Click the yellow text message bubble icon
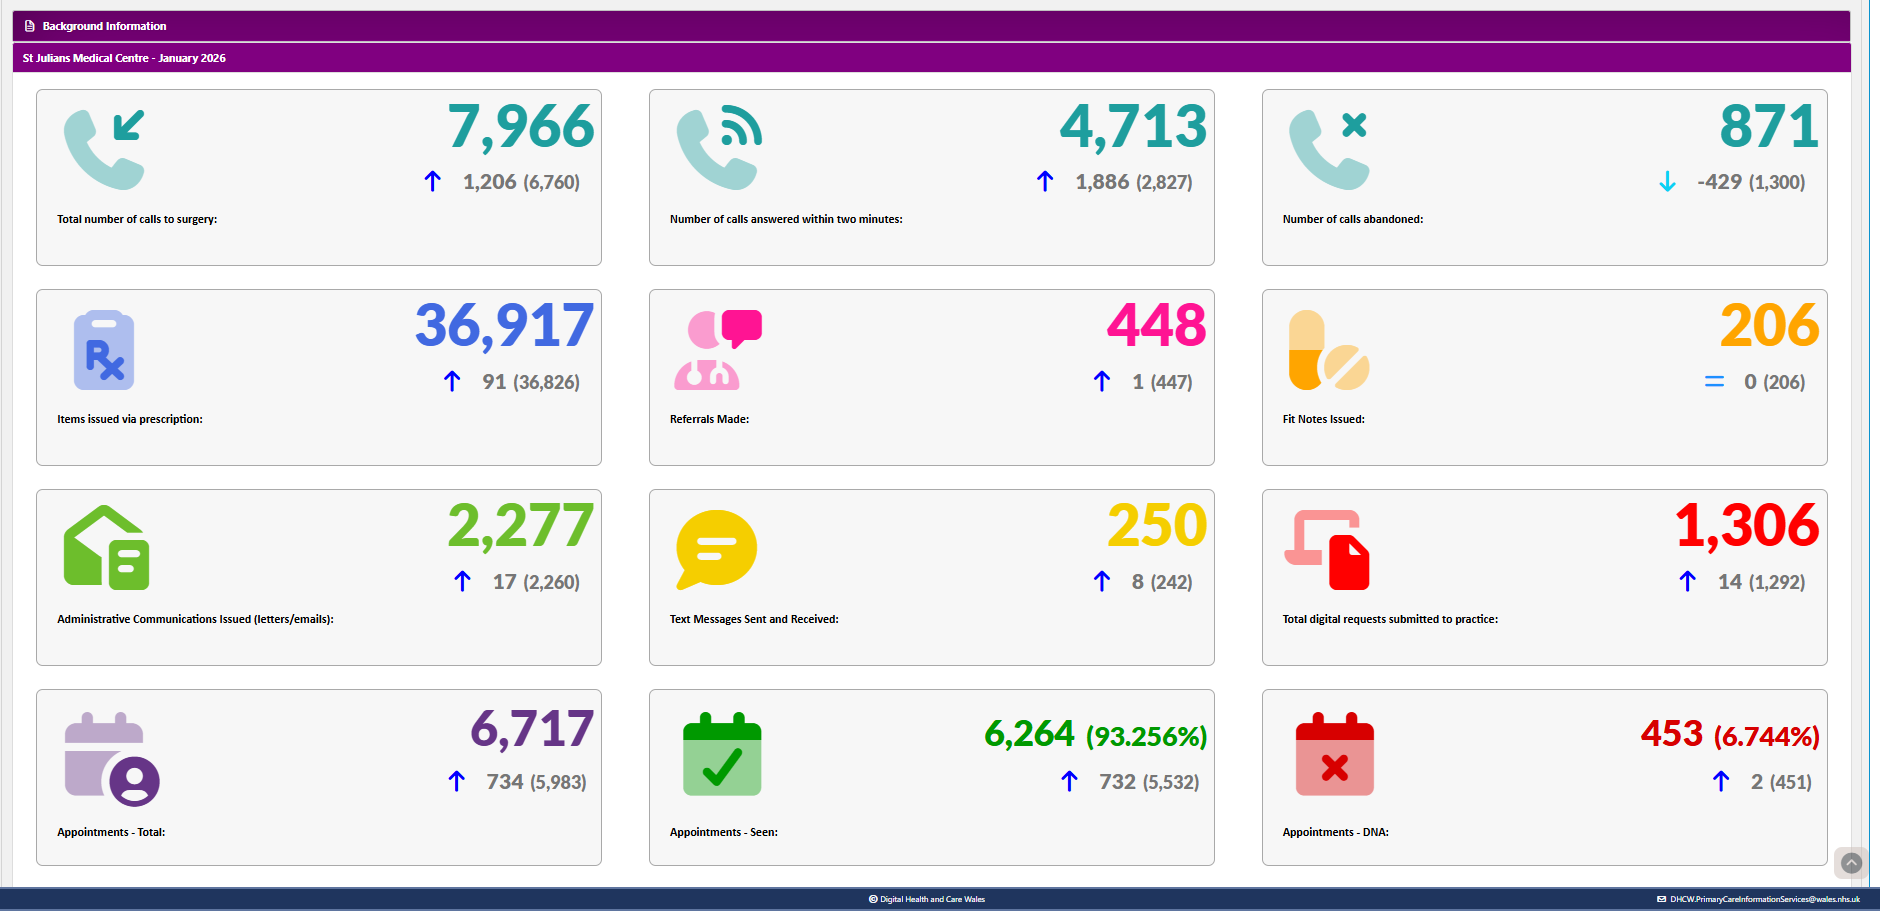 pos(716,549)
